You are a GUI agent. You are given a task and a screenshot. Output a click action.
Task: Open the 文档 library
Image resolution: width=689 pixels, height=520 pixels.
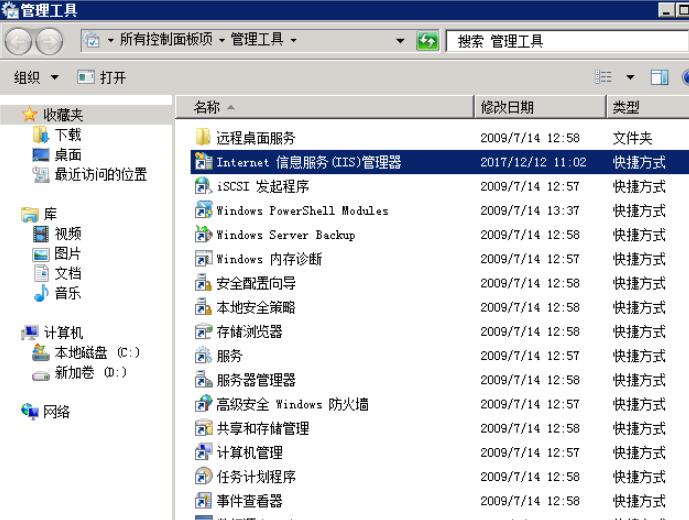(x=68, y=273)
